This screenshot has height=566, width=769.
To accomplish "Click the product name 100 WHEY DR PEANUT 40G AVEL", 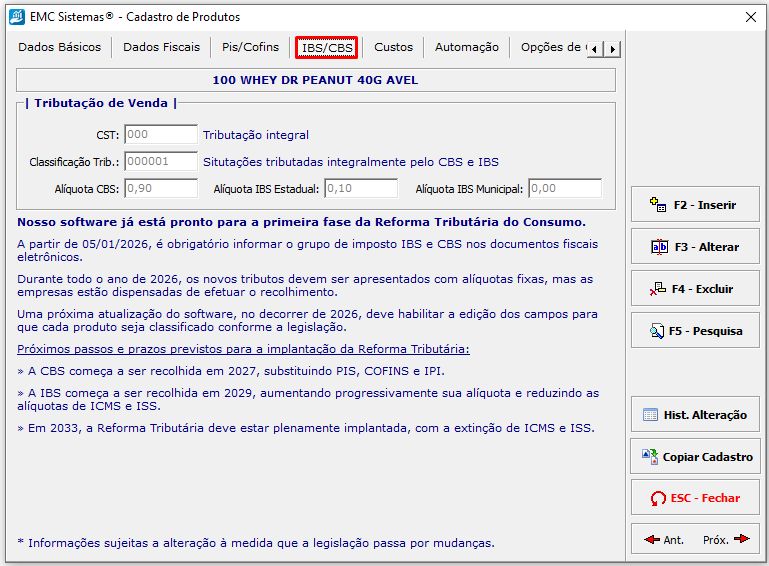I will (x=315, y=80).
